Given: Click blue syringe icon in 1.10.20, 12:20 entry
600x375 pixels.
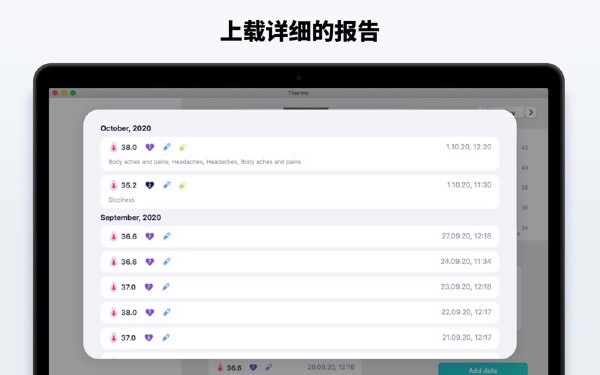Looking at the screenshot, I should click(x=166, y=147).
